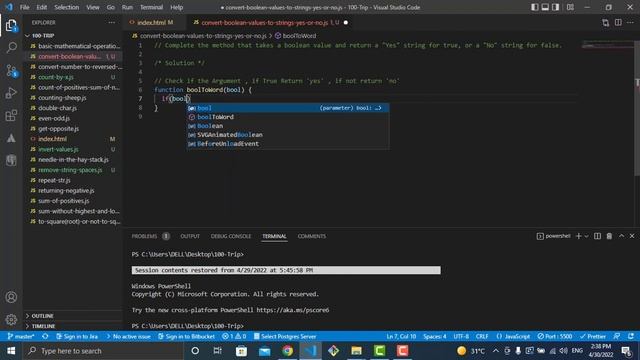The height and width of the screenshot is (360, 640).
Task: Open the Accounts menu icon
Action: [11, 297]
